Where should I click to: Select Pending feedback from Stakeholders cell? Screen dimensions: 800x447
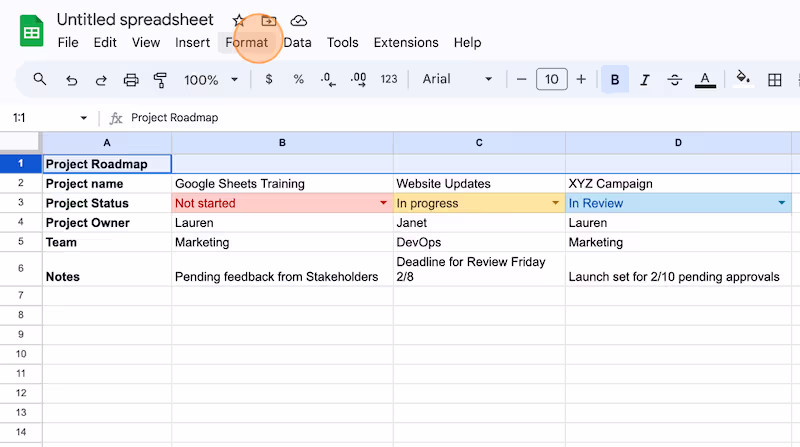(282, 269)
